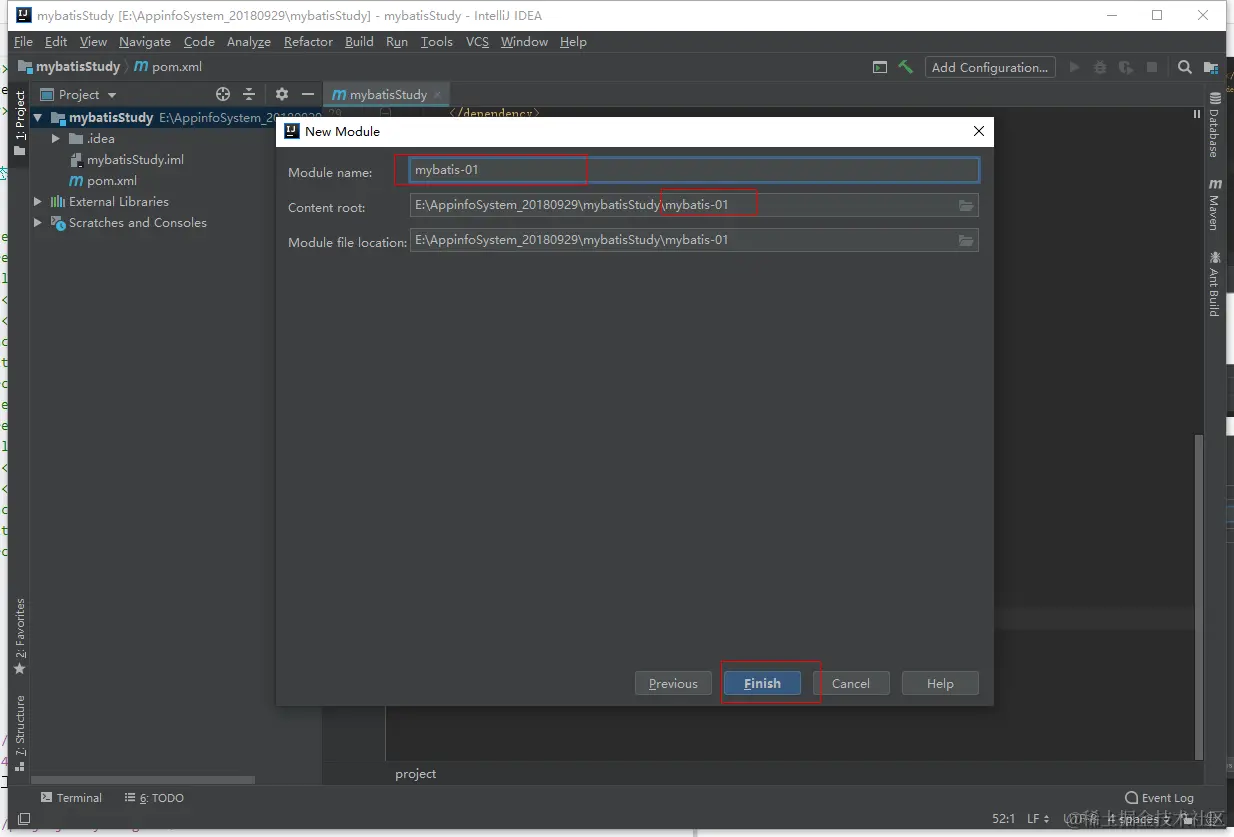Screen dimensions: 1234x837
Task: Click the 52:1 cursor position in the status bar
Action: click(x=1004, y=819)
